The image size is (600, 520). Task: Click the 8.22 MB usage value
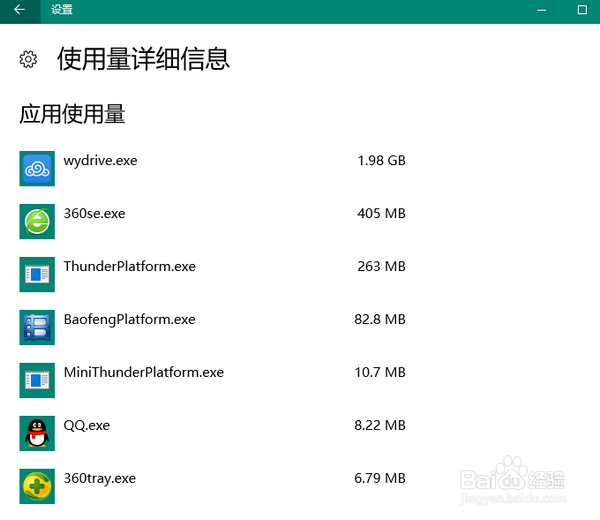380,425
